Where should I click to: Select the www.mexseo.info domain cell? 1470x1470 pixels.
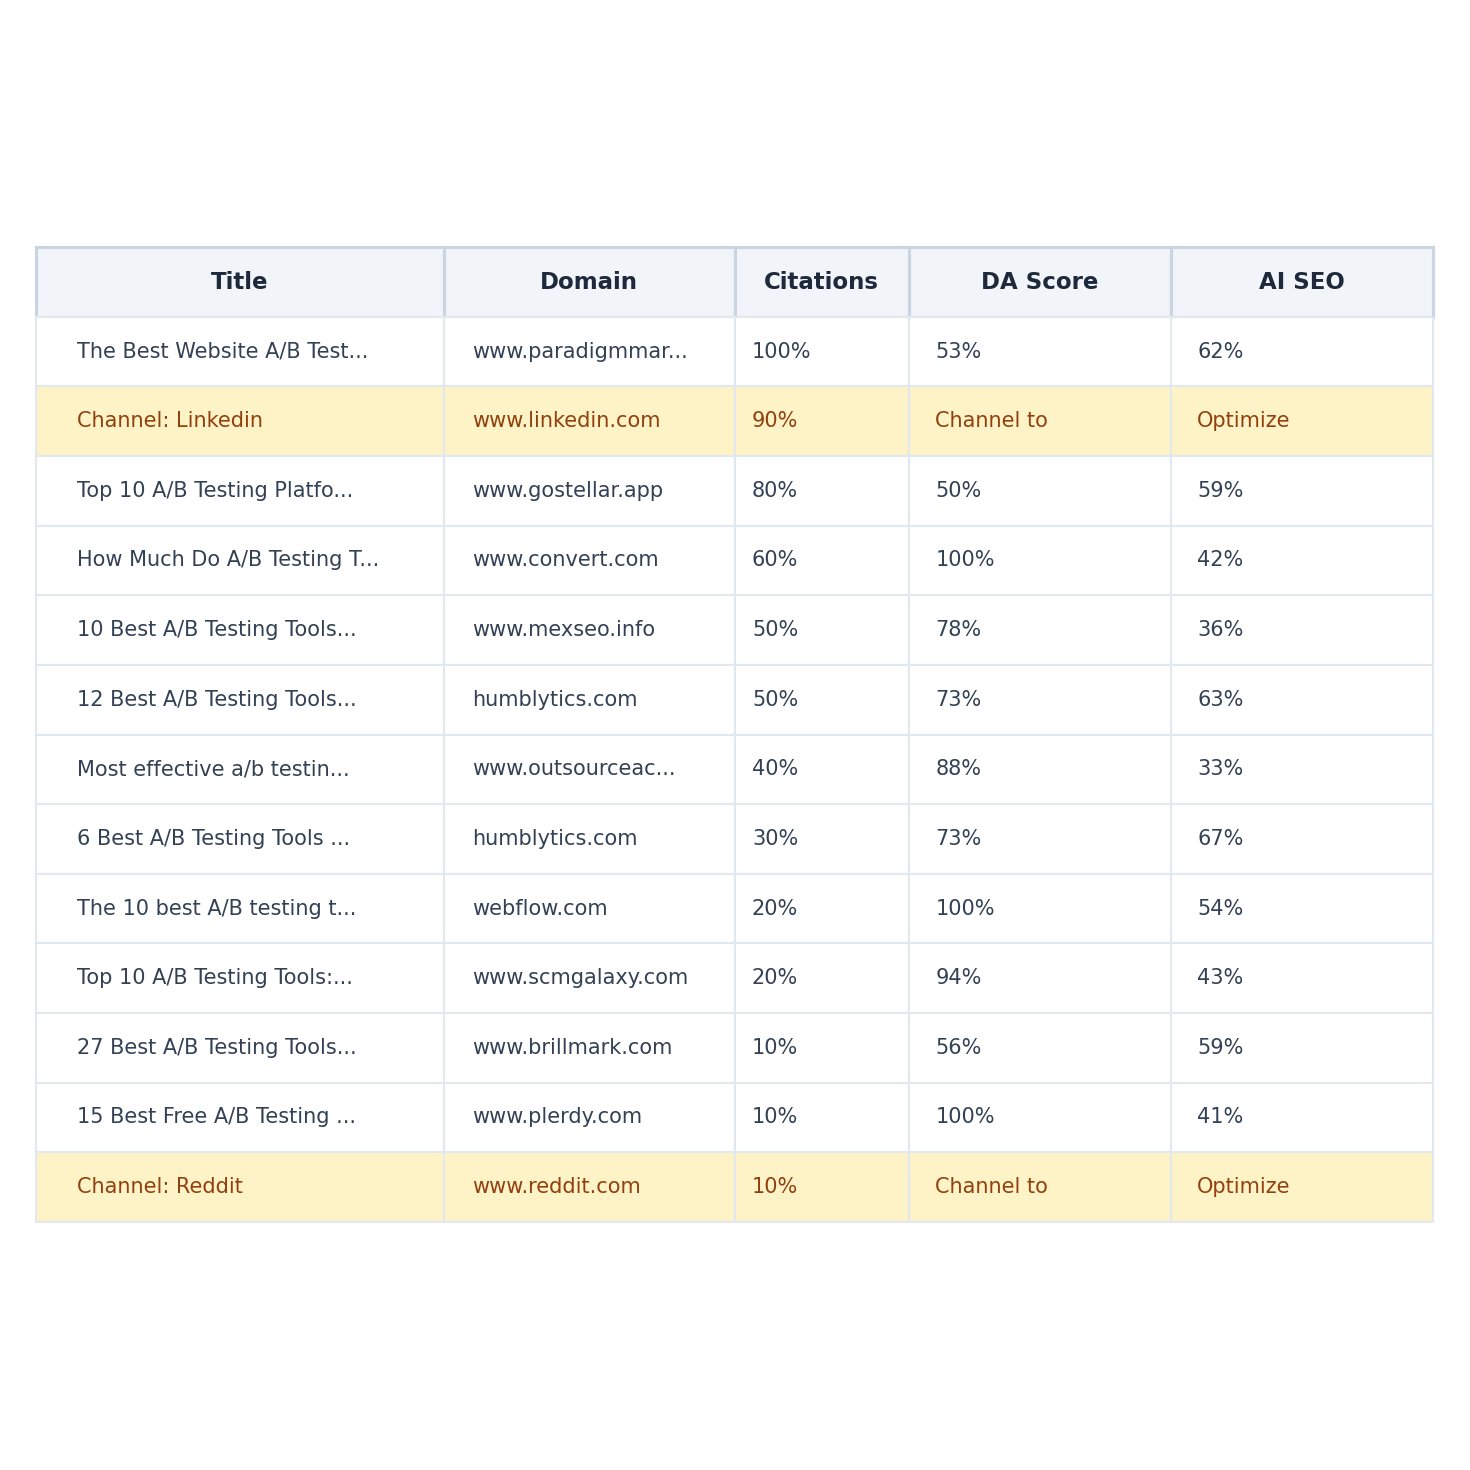pos(563,630)
